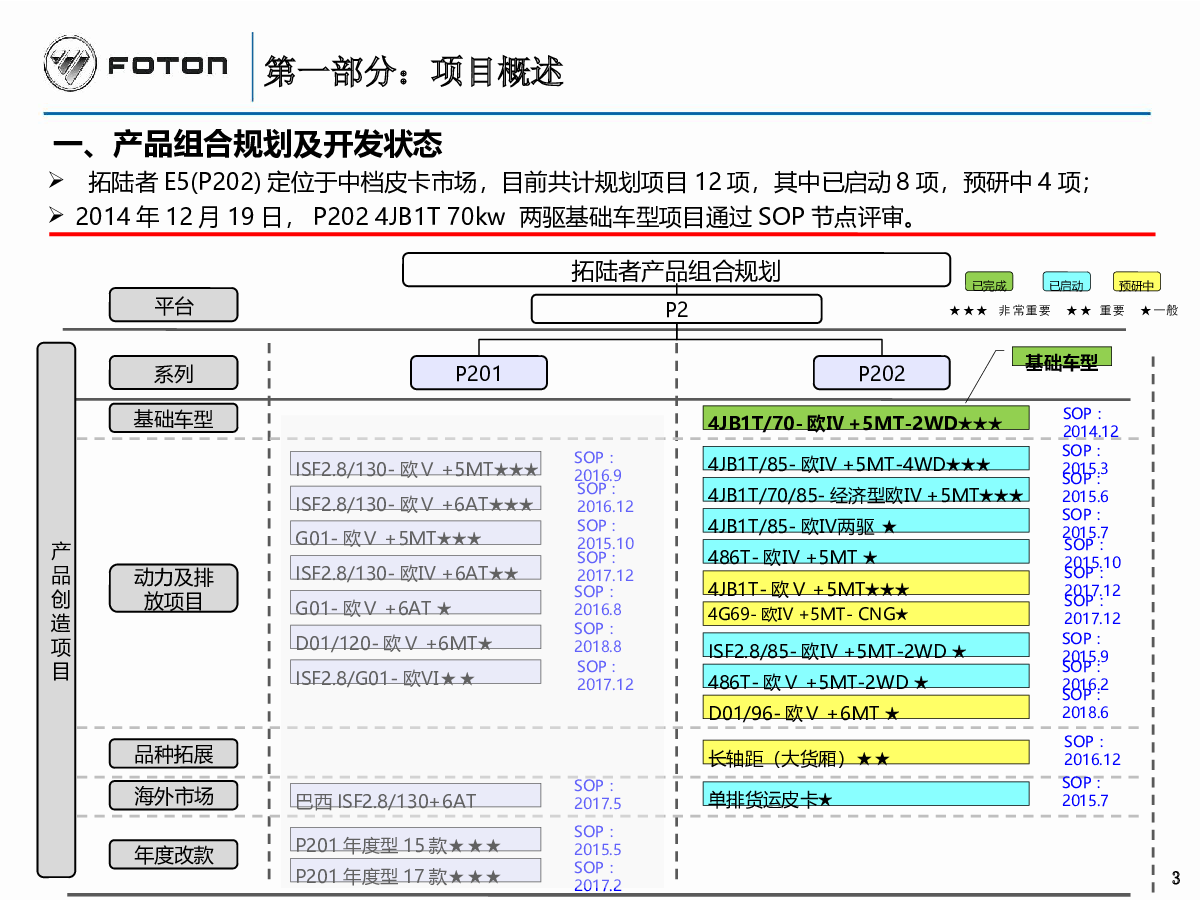Click item 巴西ISF2.8/130+6AT
Image resolution: width=1200 pixels, height=900 pixels.
416,797
